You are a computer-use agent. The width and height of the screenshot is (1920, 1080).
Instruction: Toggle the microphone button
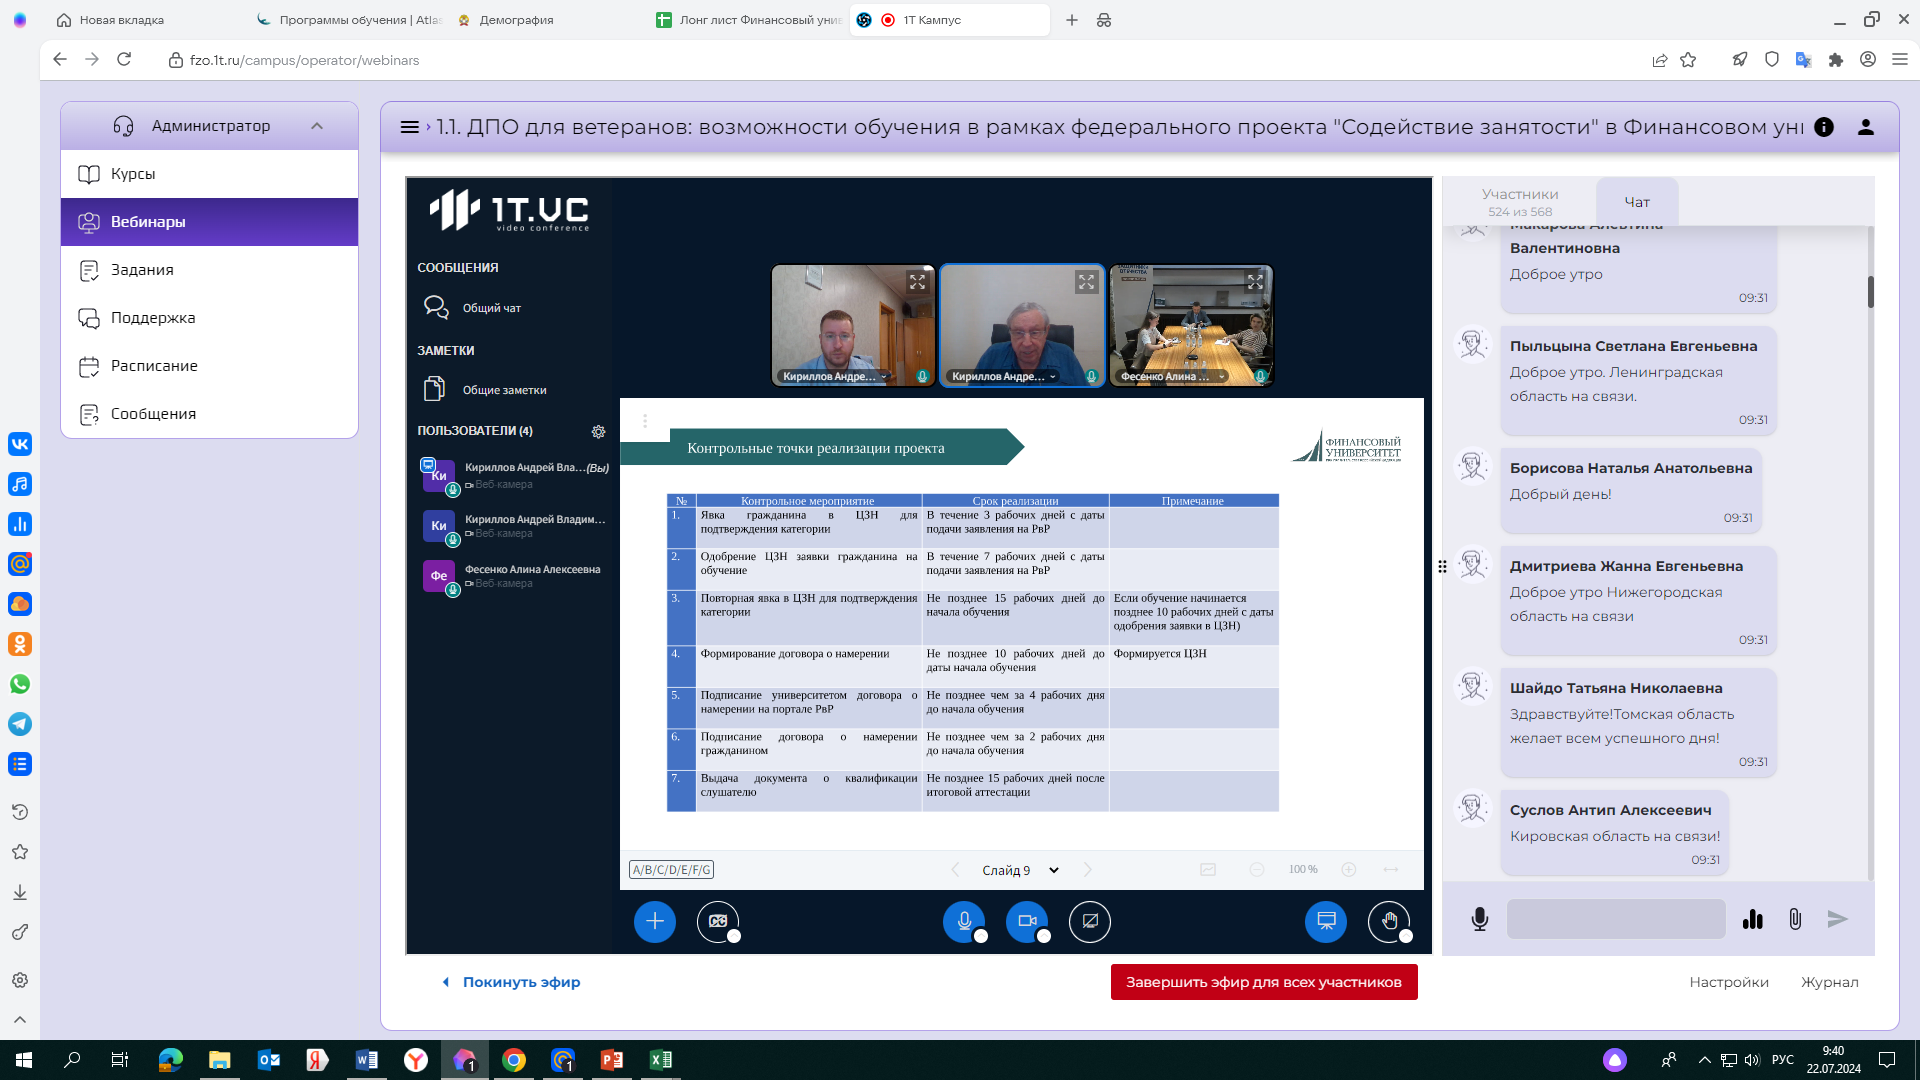point(964,921)
